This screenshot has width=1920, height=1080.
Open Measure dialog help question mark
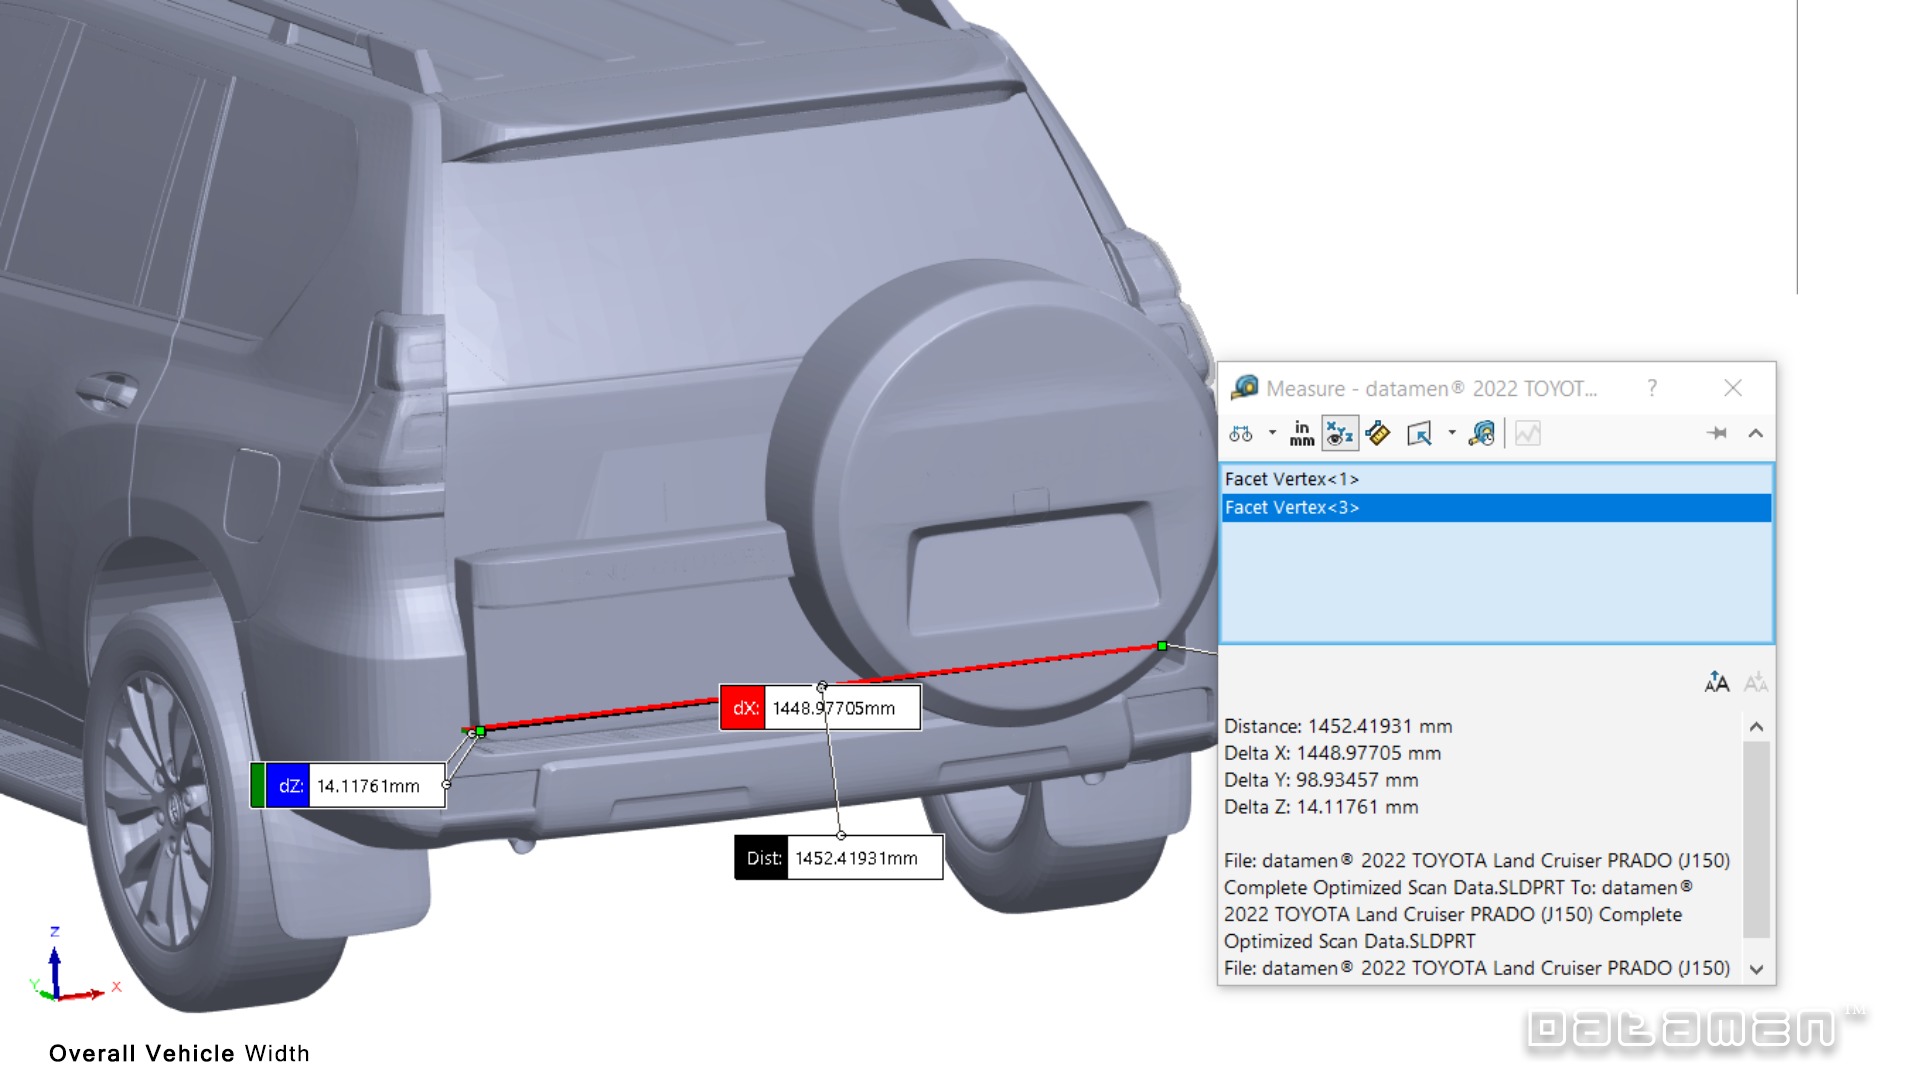pos(1652,388)
